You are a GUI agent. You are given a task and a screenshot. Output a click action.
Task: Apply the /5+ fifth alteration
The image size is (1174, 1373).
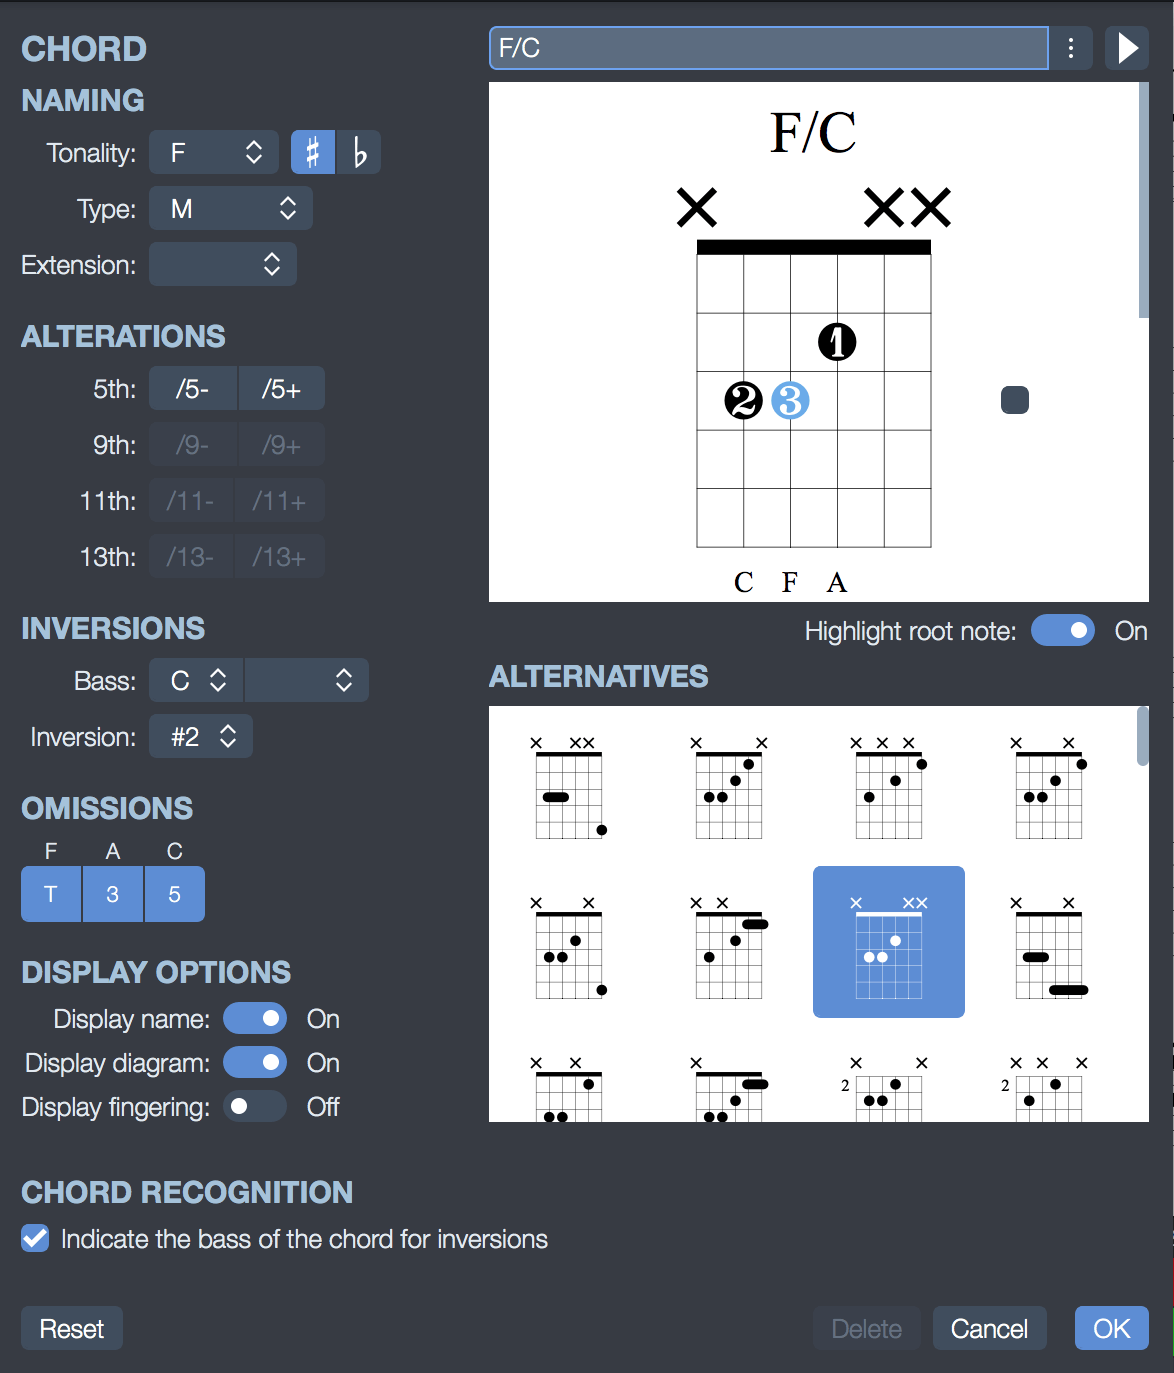281,389
